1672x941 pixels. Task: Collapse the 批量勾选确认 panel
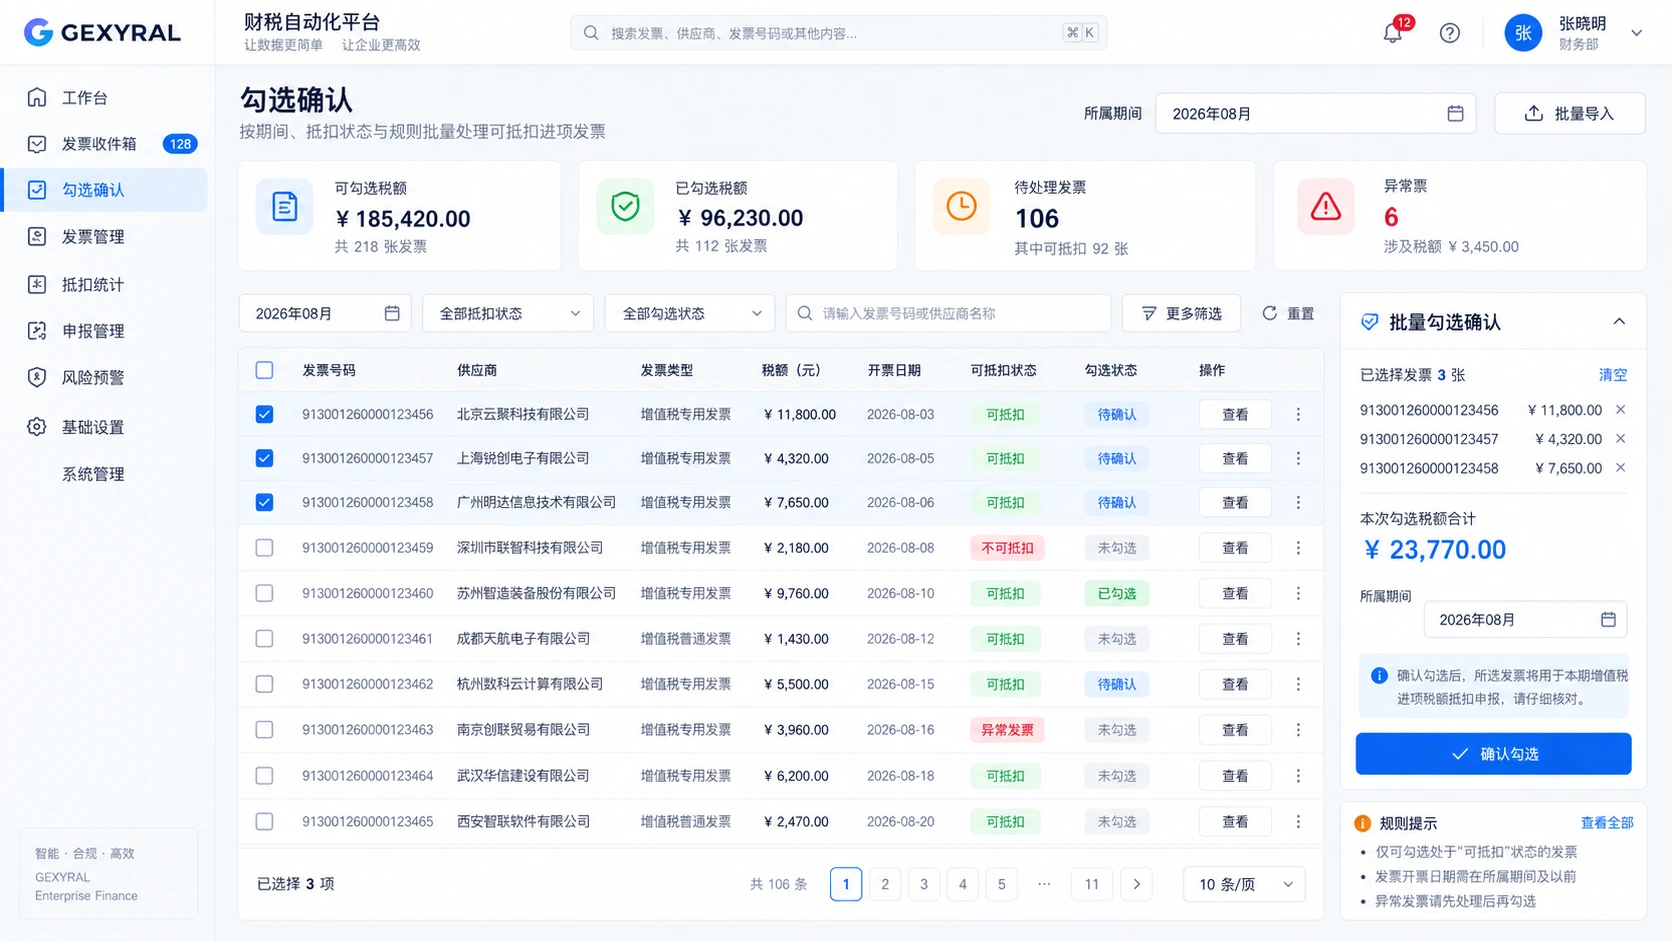(1619, 322)
